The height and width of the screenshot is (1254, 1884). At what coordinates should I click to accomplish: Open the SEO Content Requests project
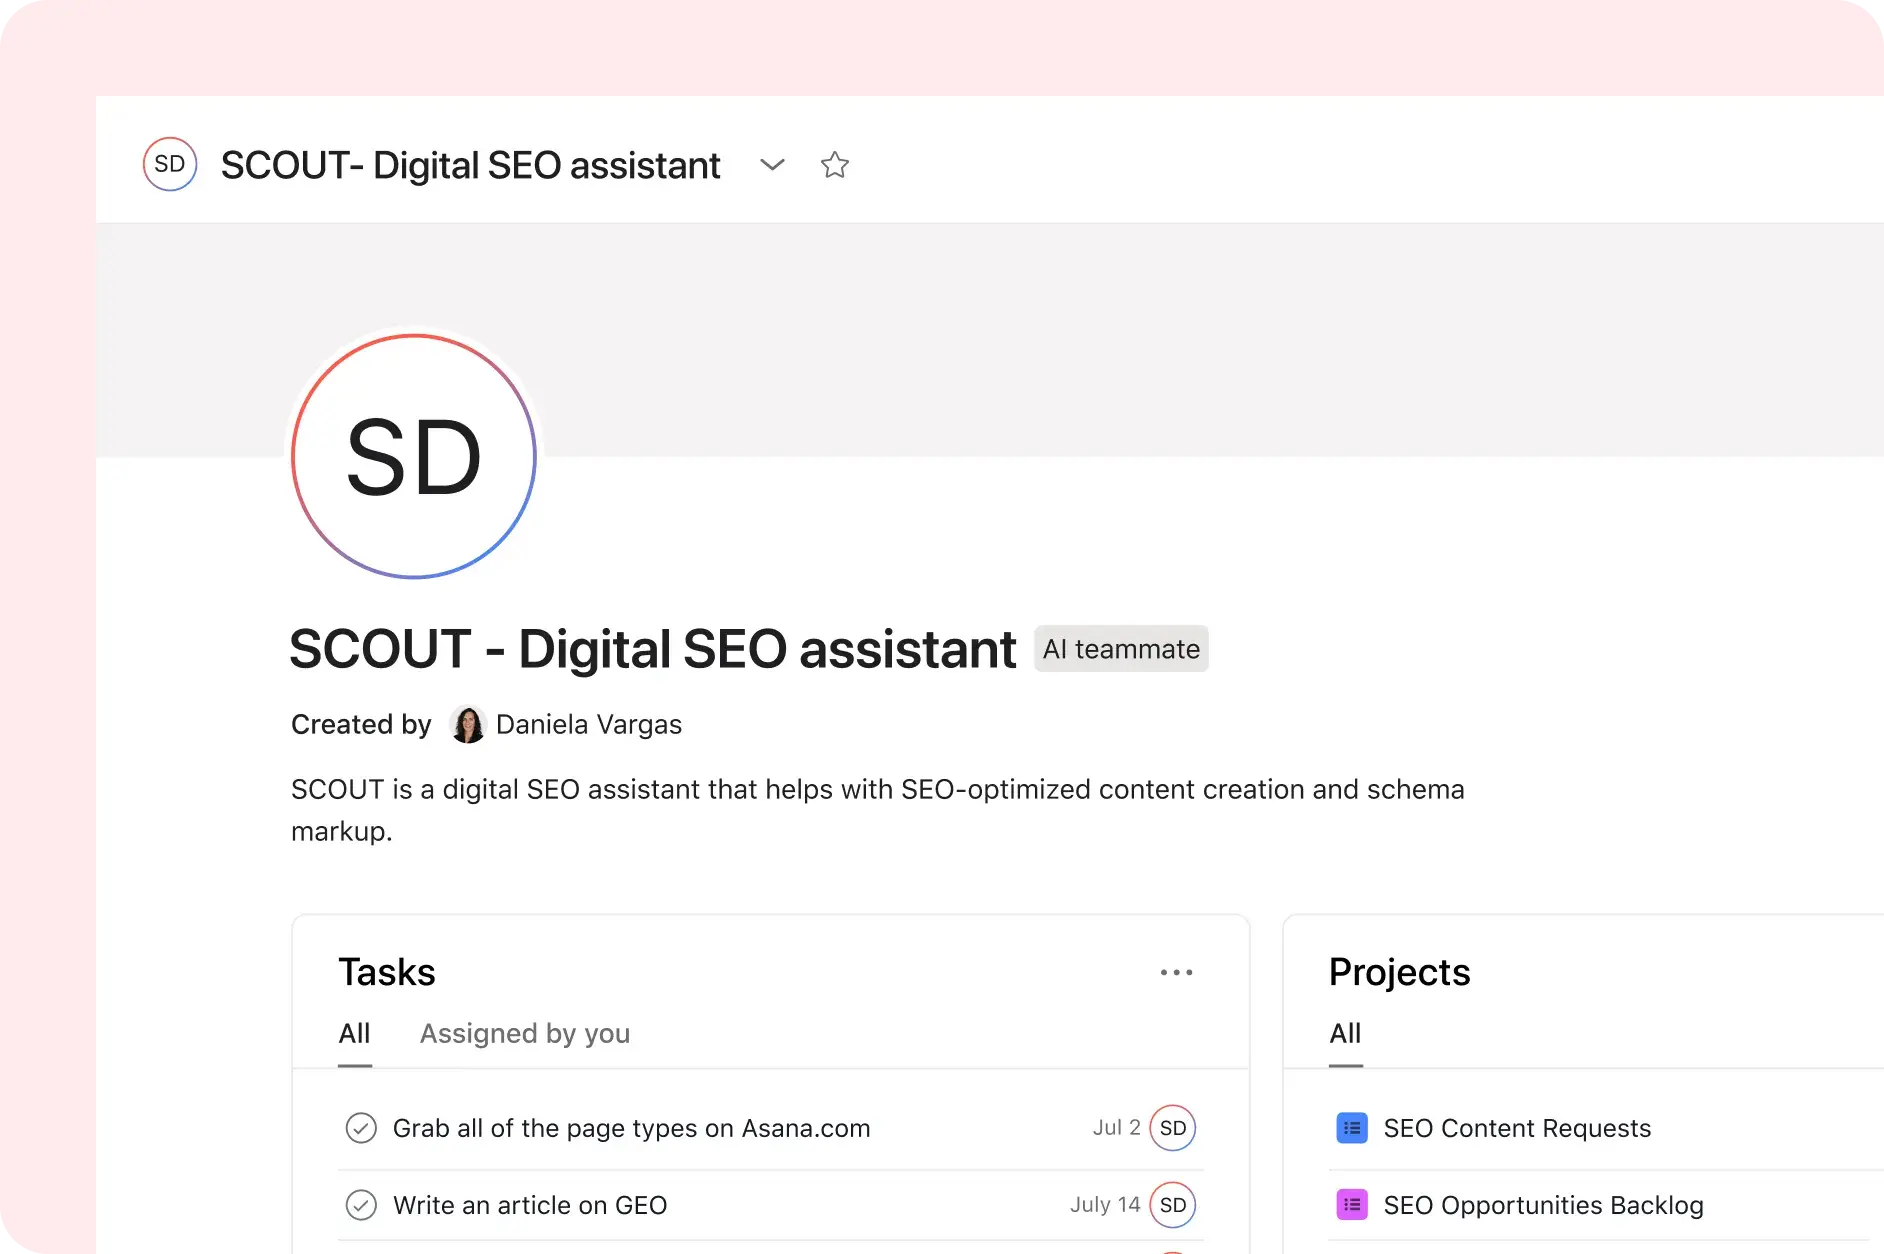1517,1128
